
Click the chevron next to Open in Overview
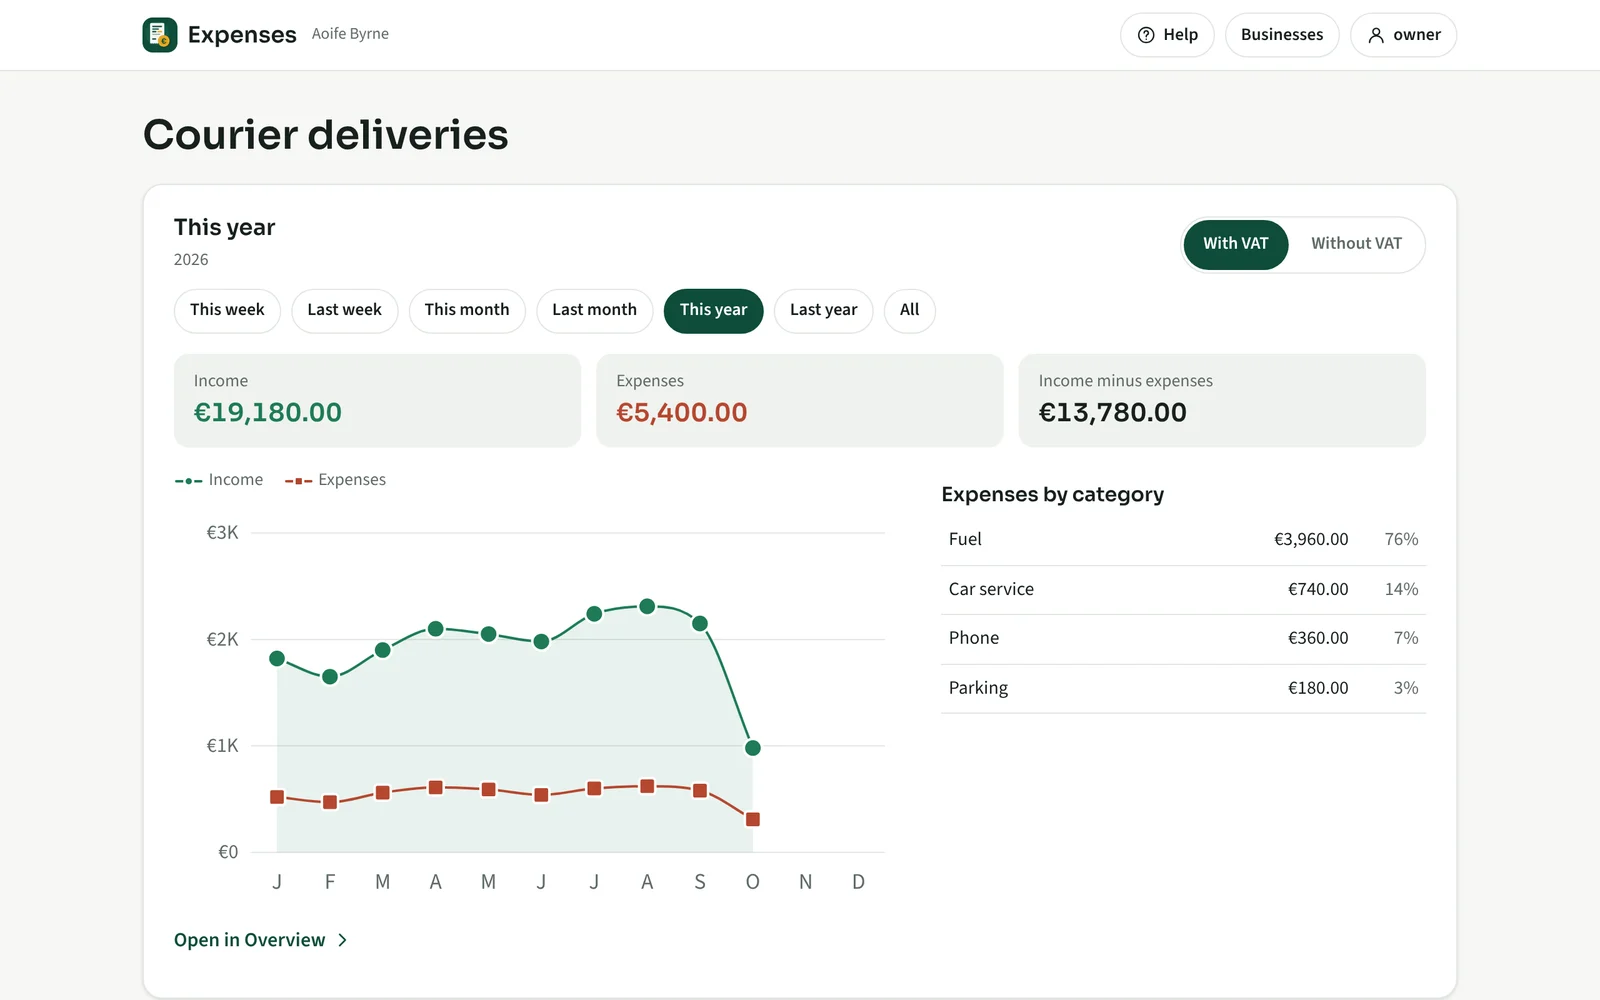pyautogui.click(x=342, y=940)
